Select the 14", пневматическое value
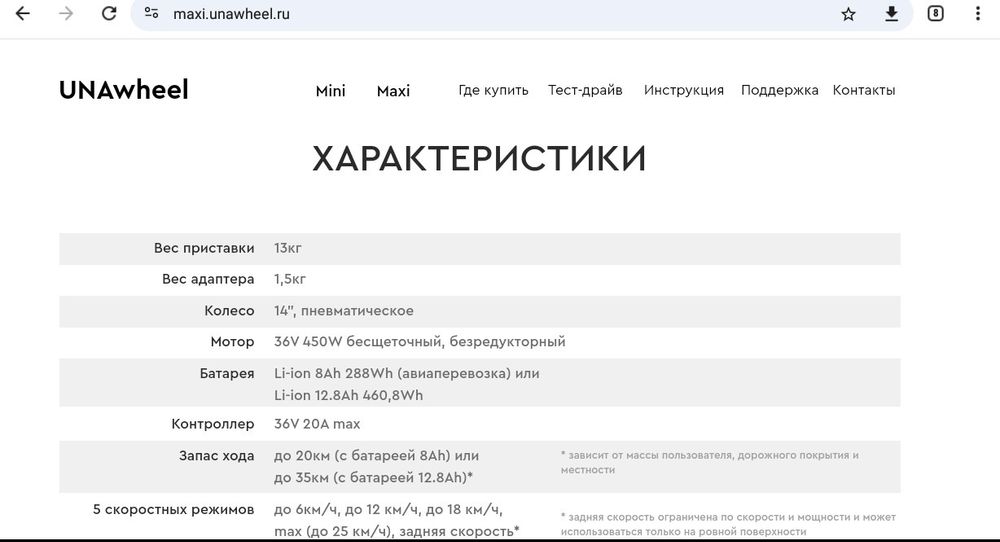This screenshot has width=1000, height=542. pyautogui.click(x=344, y=311)
